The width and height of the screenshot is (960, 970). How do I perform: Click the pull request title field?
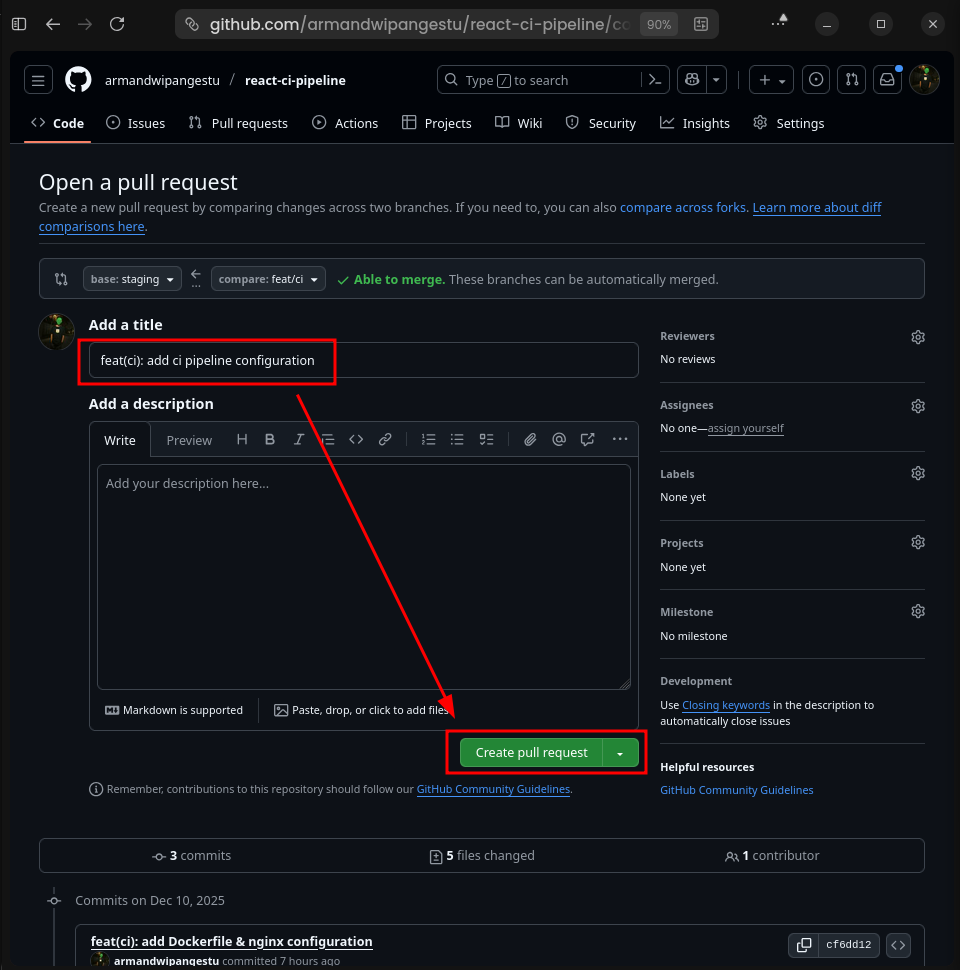click(363, 360)
